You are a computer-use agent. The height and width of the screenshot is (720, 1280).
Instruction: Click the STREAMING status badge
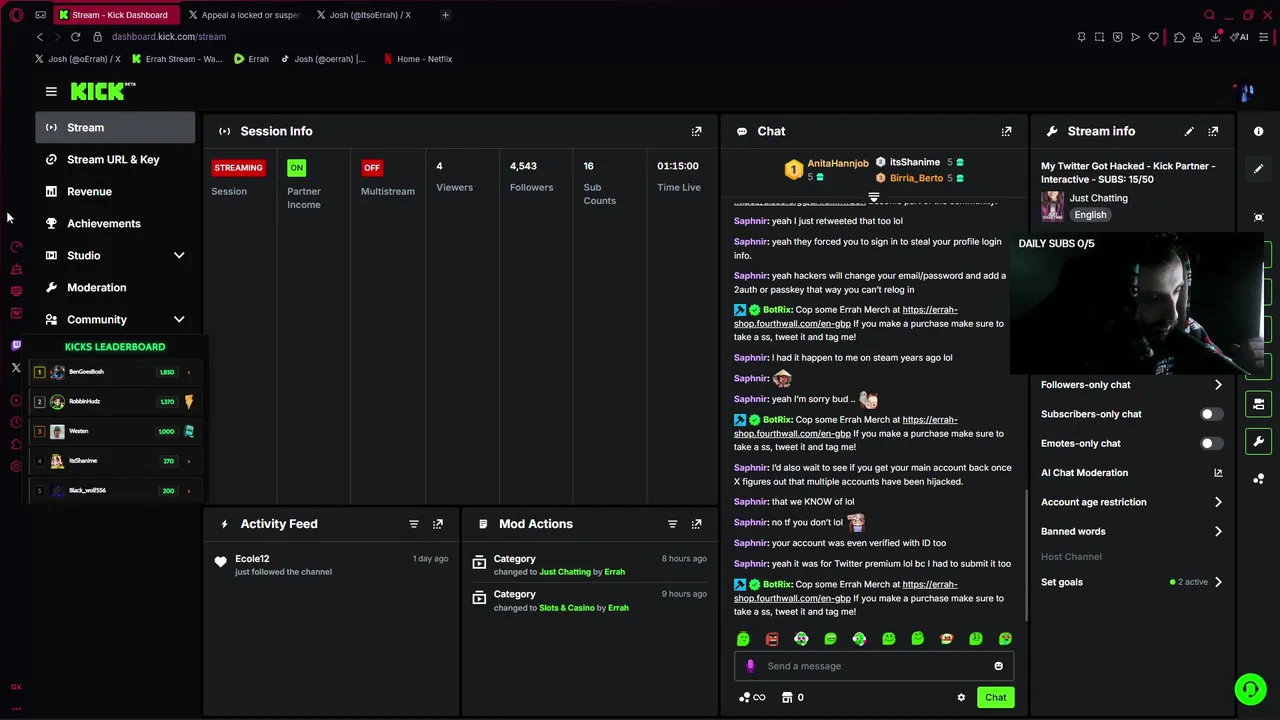[x=238, y=168]
